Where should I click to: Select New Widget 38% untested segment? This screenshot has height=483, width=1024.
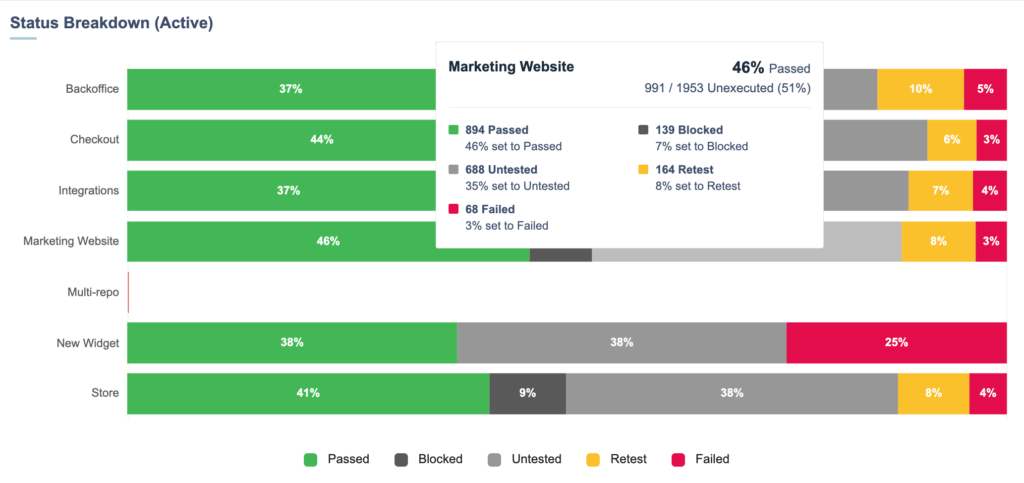coord(621,342)
